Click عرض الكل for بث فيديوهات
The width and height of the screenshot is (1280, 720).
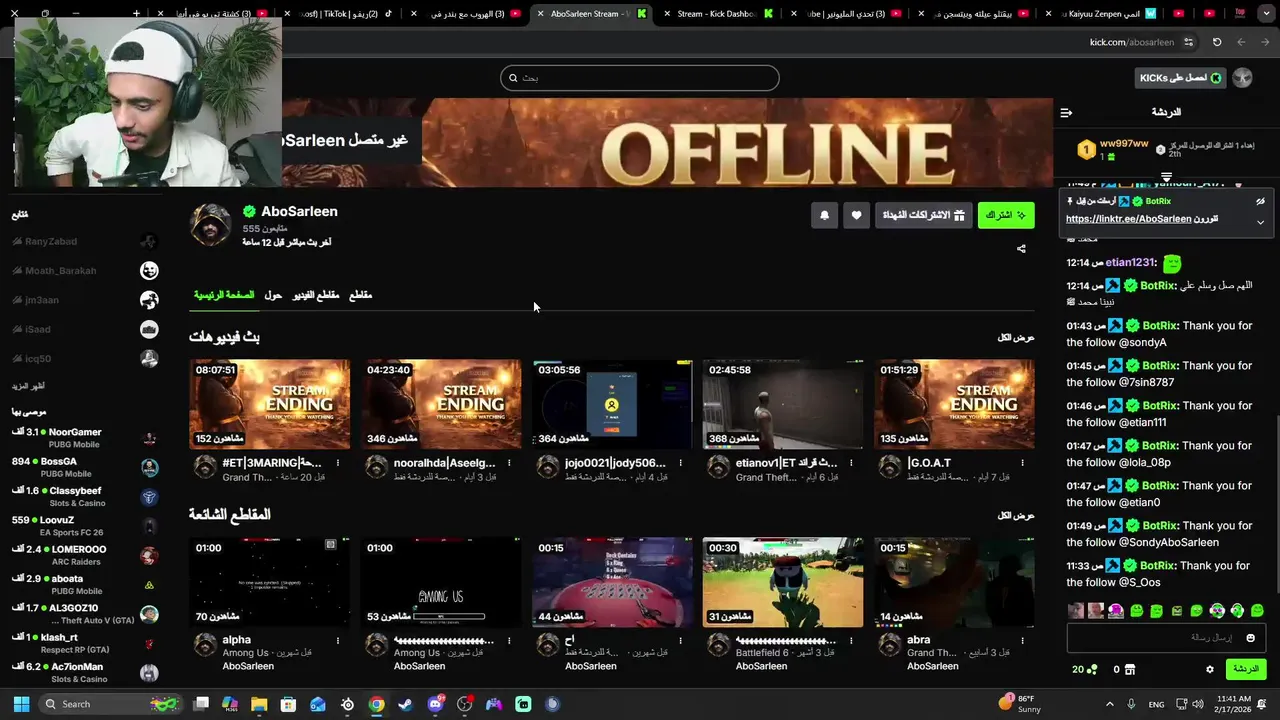[1016, 337]
